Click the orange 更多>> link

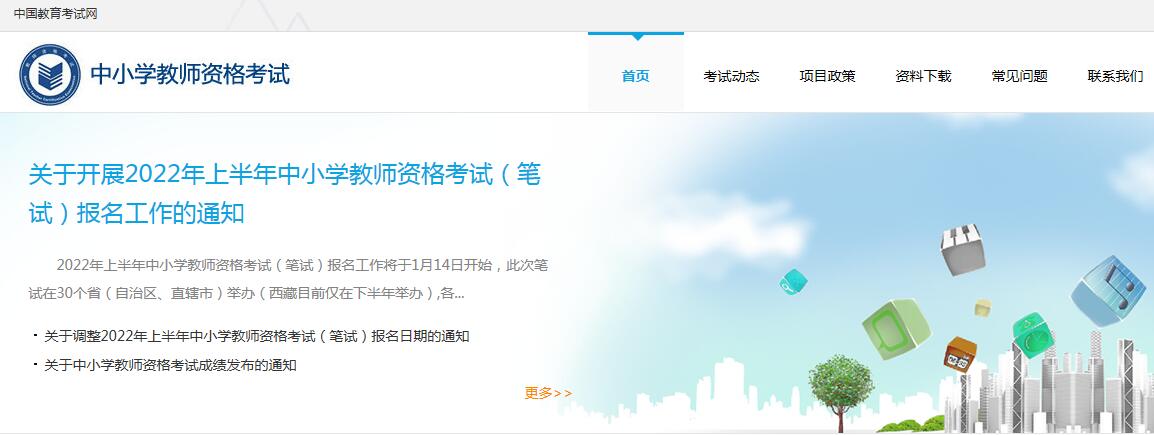point(548,393)
